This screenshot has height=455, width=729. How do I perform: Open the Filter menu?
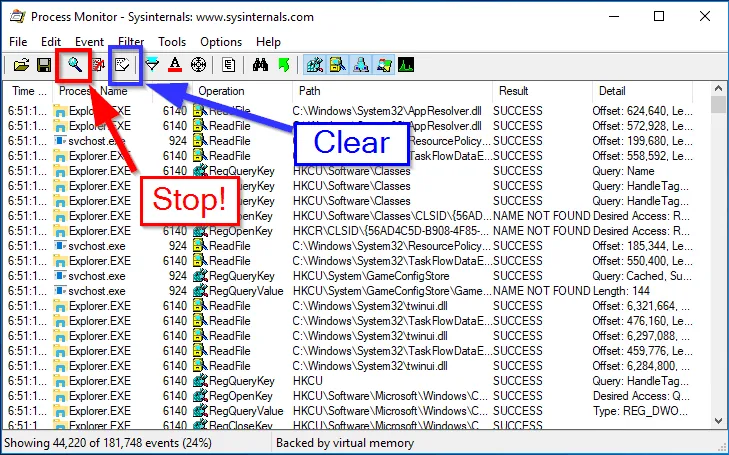click(x=130, y=42)
